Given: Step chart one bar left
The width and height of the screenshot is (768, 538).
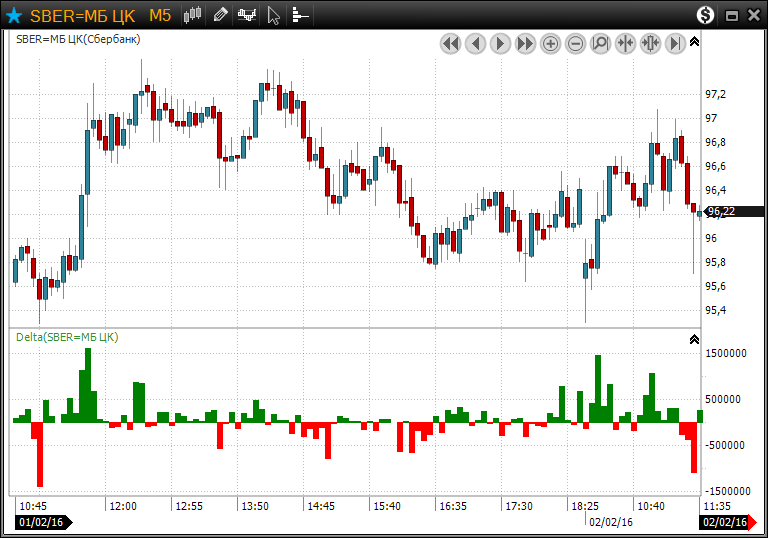Looking at the screenshot, I should 475,43.
